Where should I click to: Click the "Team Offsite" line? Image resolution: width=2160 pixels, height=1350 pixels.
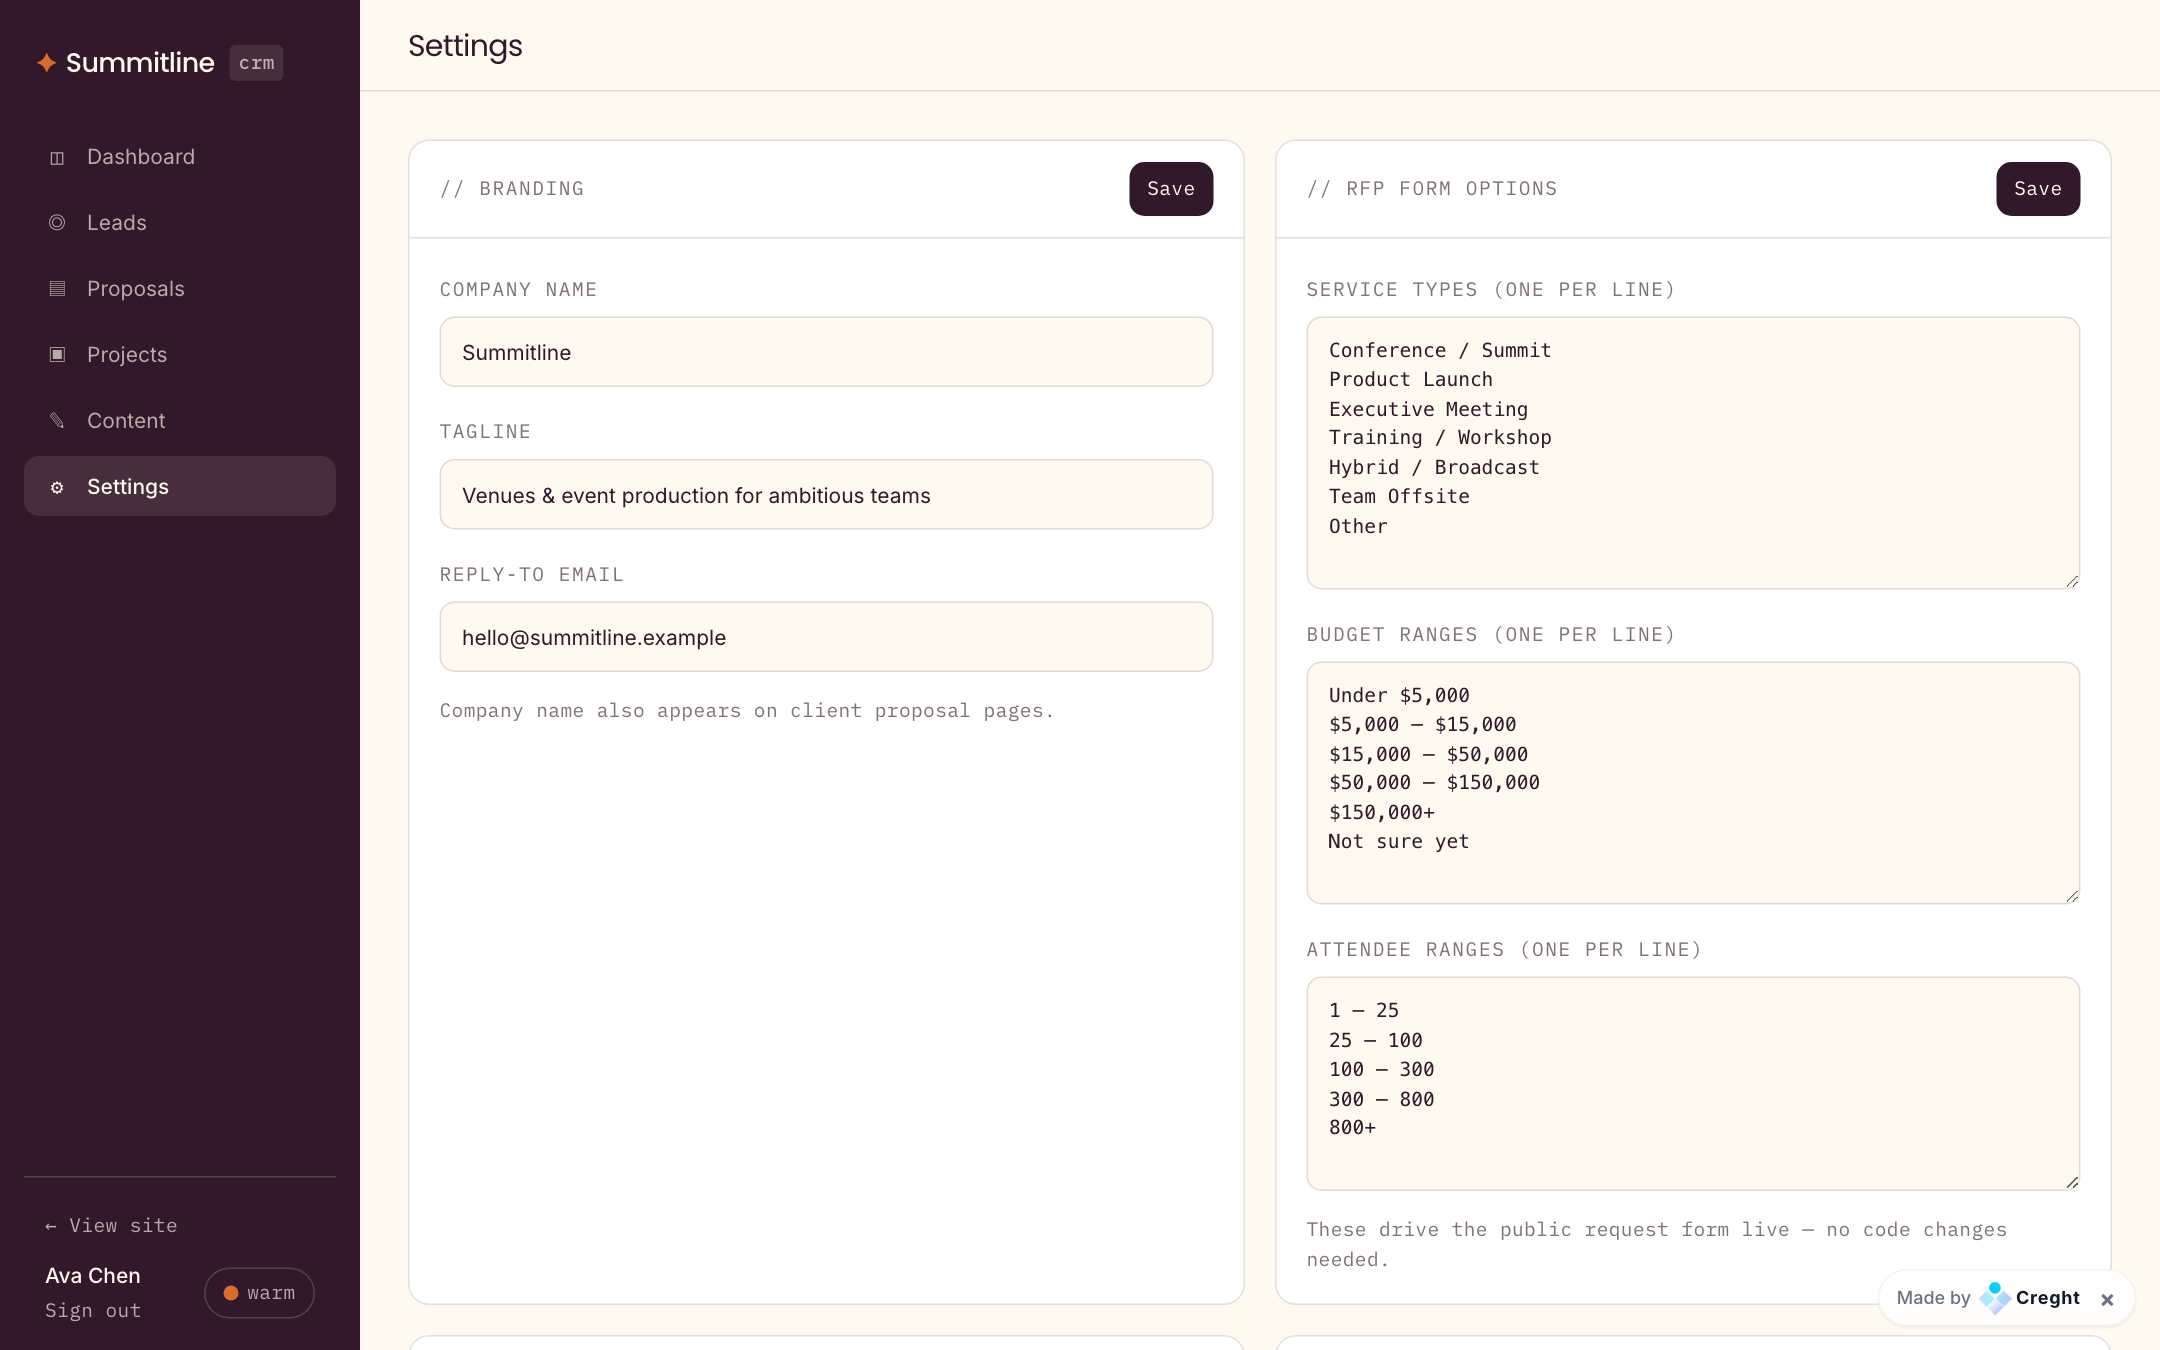click(x=1399, y=497)
